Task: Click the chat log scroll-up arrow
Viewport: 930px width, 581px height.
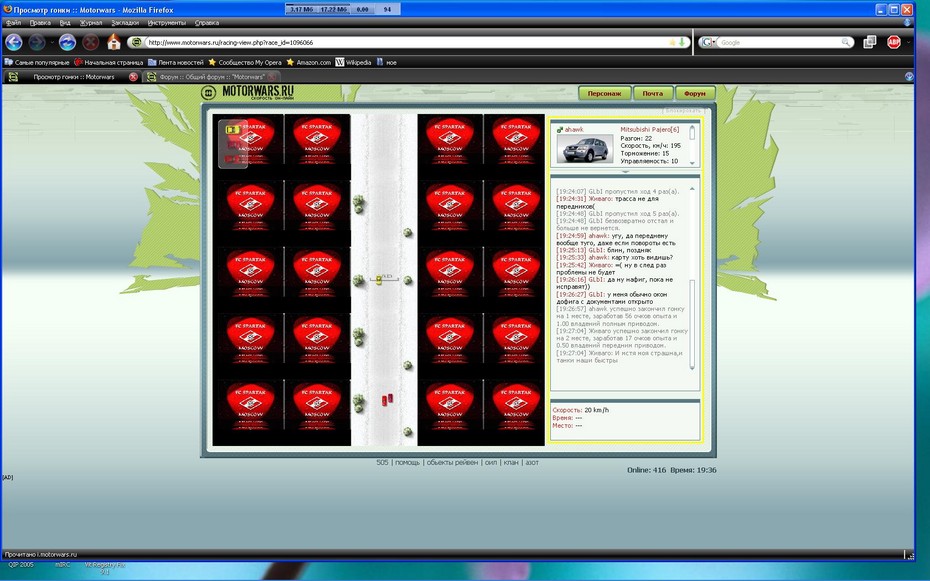Action: [x=692, y=189]
